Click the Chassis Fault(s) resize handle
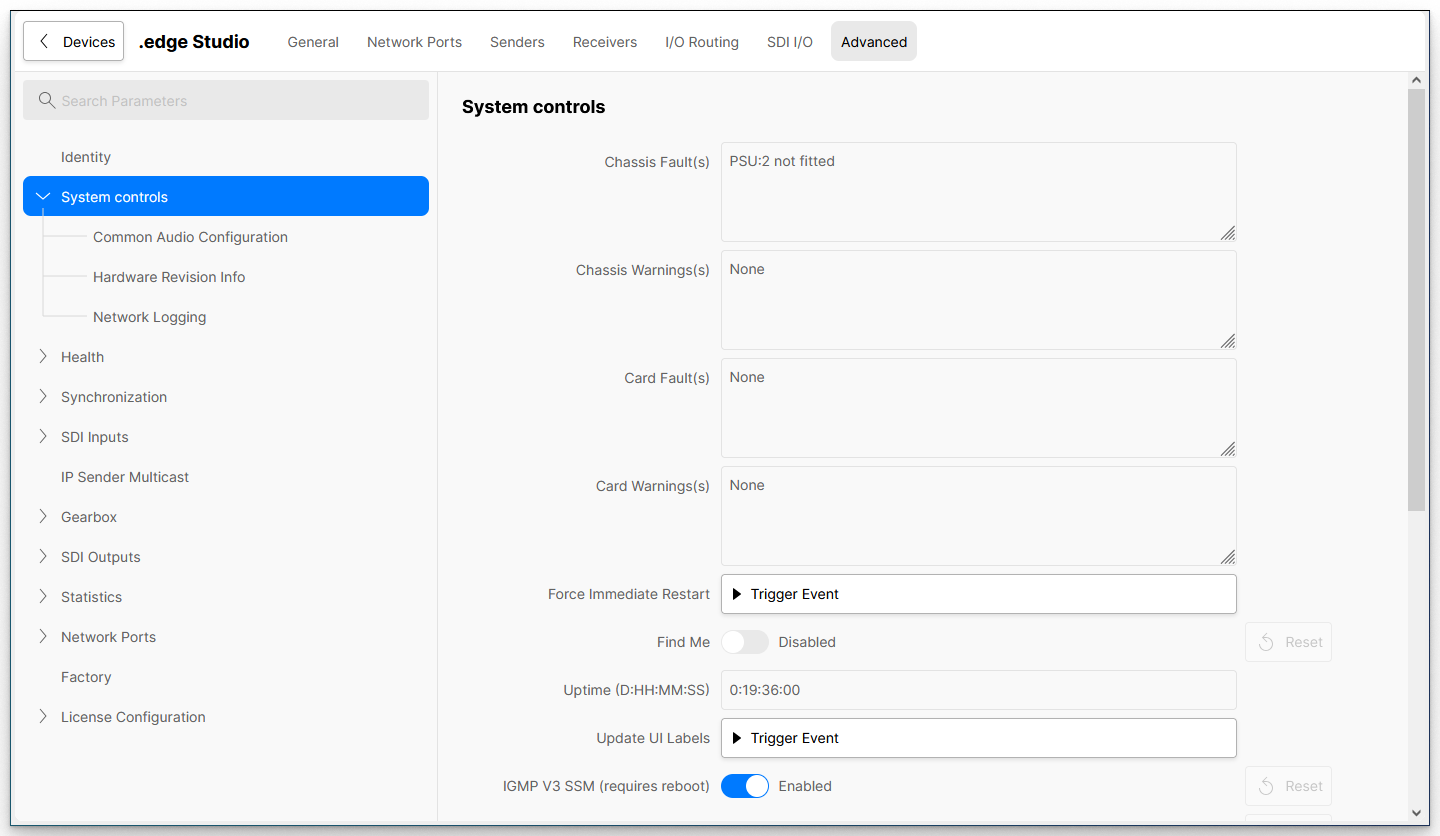Viewport: 1440px width, 836px height. 1227,233
